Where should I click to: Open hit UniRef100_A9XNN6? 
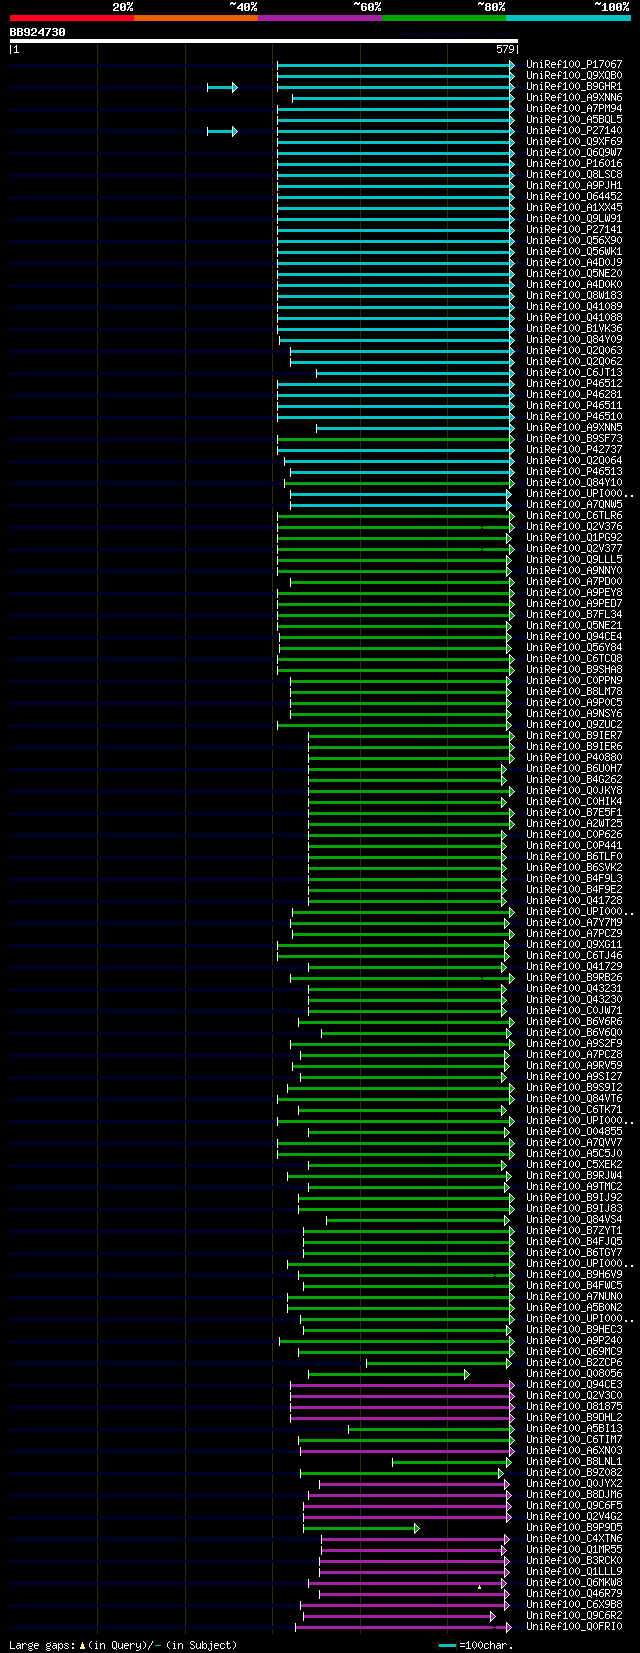tap(574, 98)
